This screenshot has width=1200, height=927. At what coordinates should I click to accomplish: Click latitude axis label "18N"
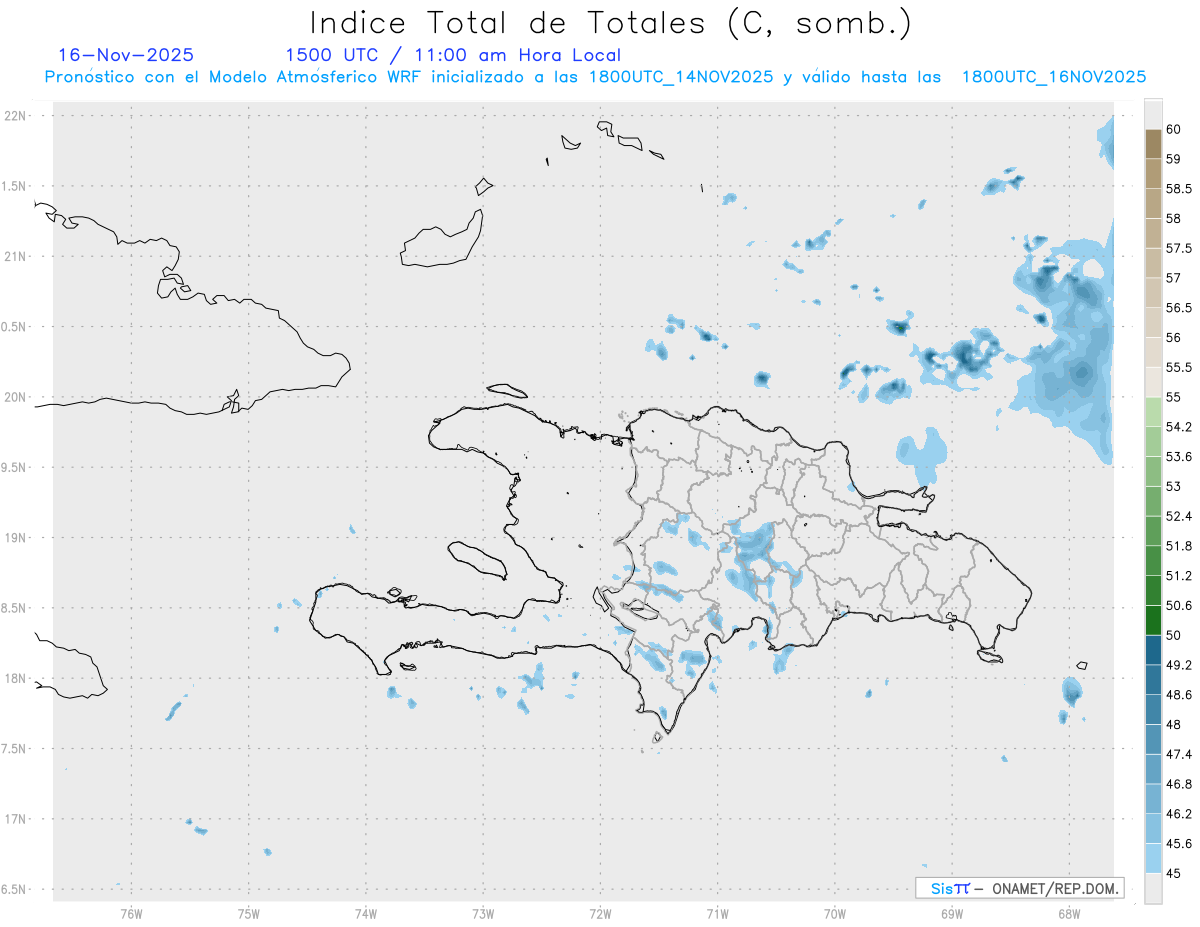[16, 678]
